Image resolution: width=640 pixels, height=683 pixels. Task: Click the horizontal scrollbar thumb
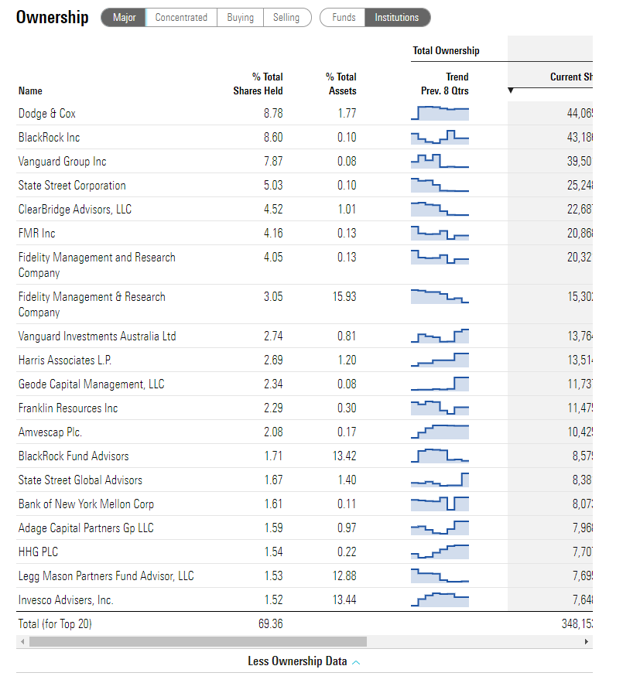click(198, 641)
